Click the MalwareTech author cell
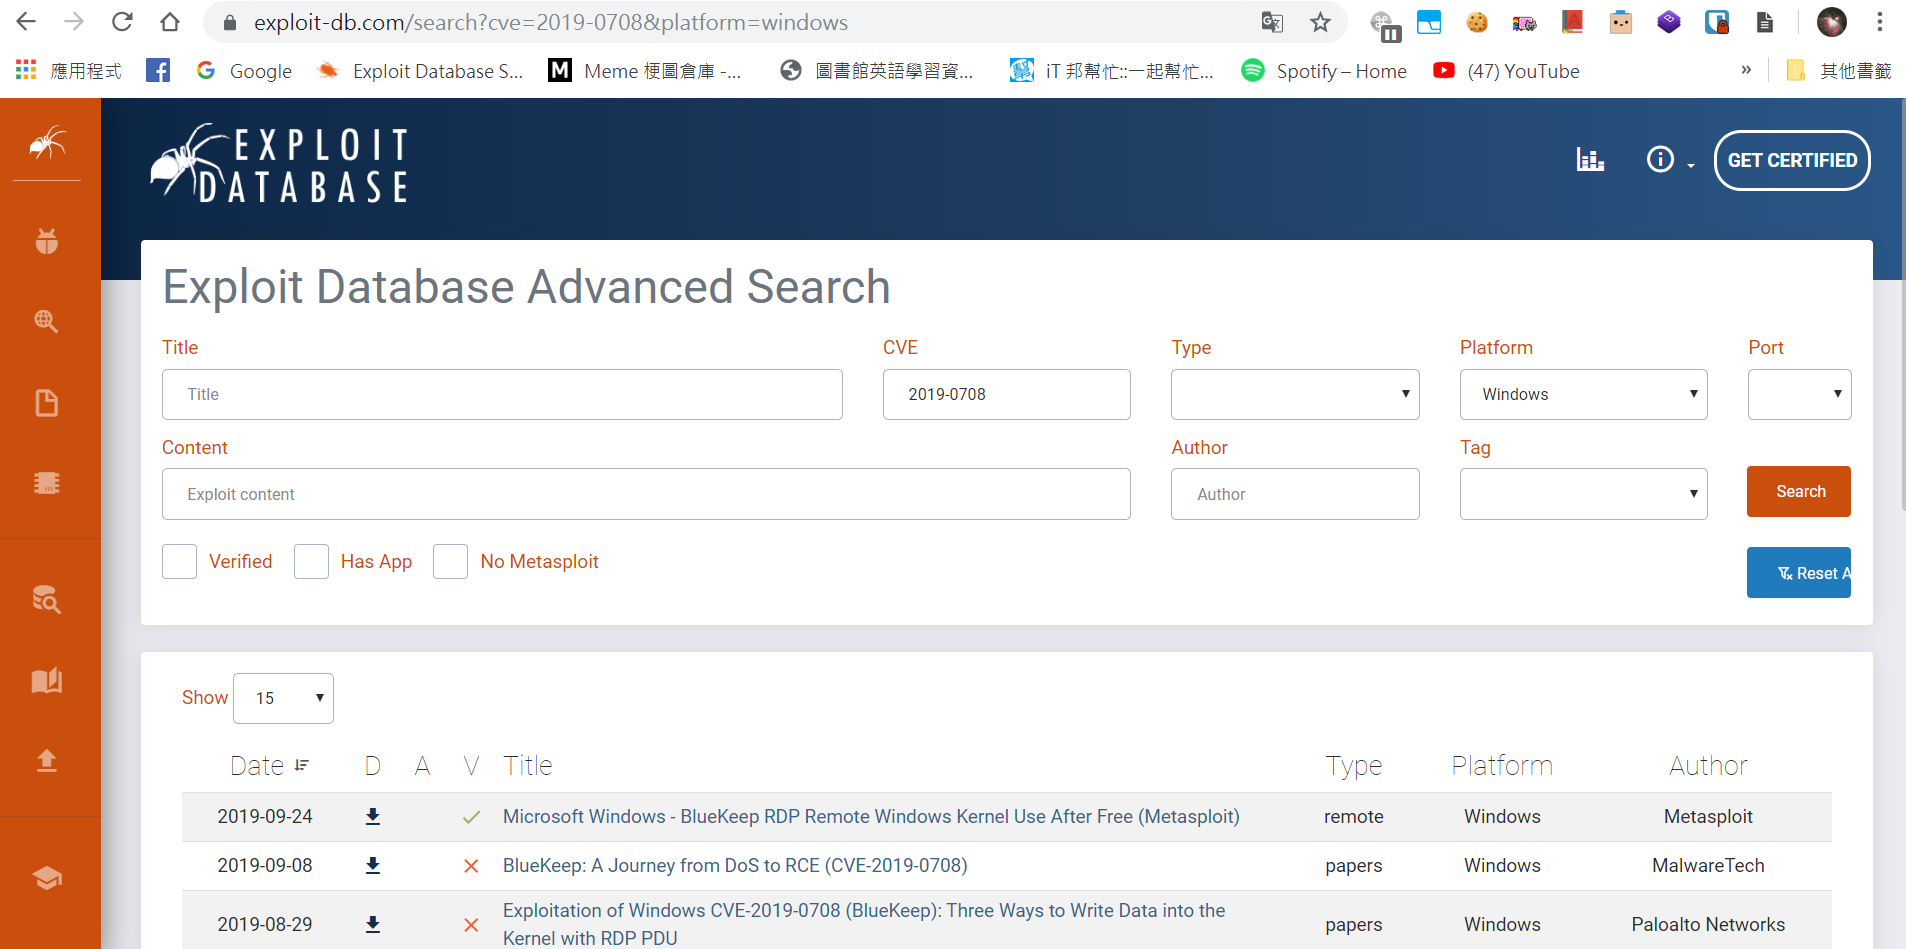 point(1708,866)
